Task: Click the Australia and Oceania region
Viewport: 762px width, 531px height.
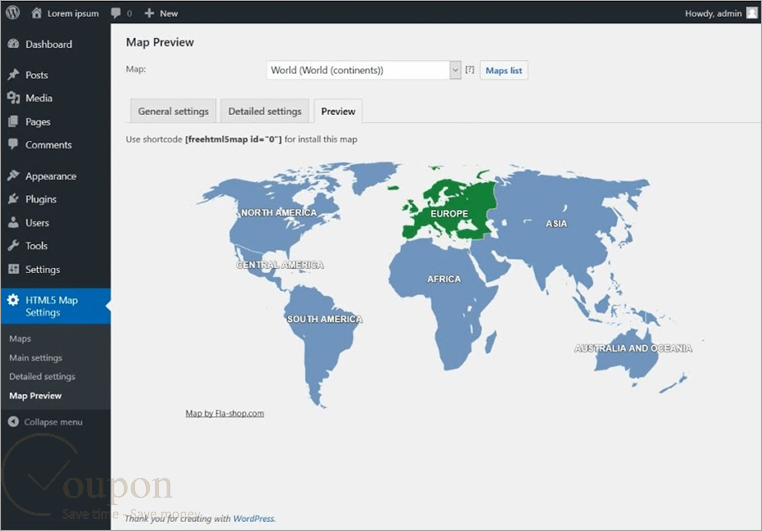Action: [633, 348]
